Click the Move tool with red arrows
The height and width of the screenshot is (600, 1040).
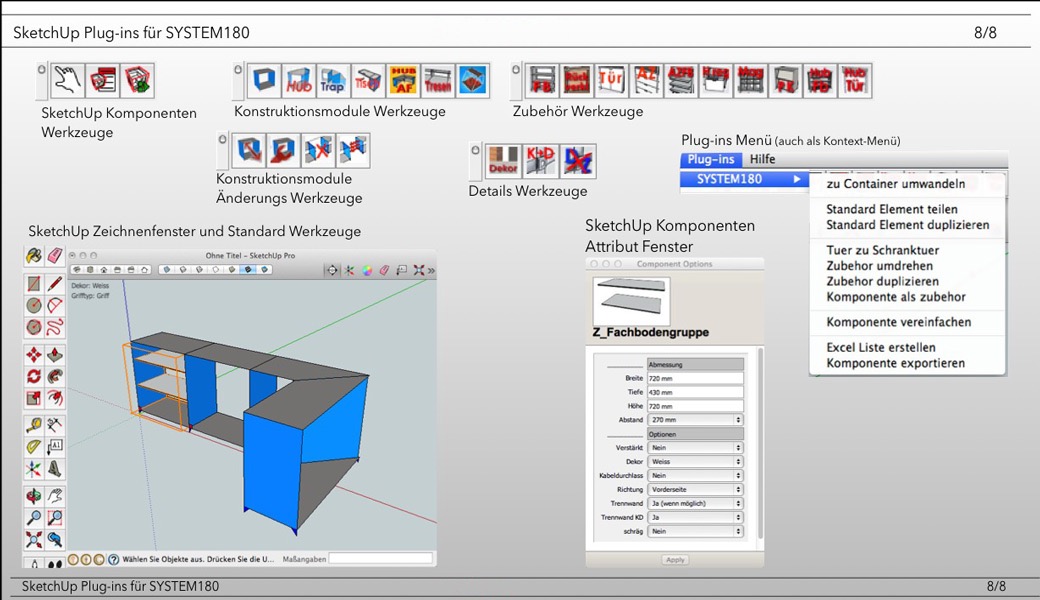34,355
